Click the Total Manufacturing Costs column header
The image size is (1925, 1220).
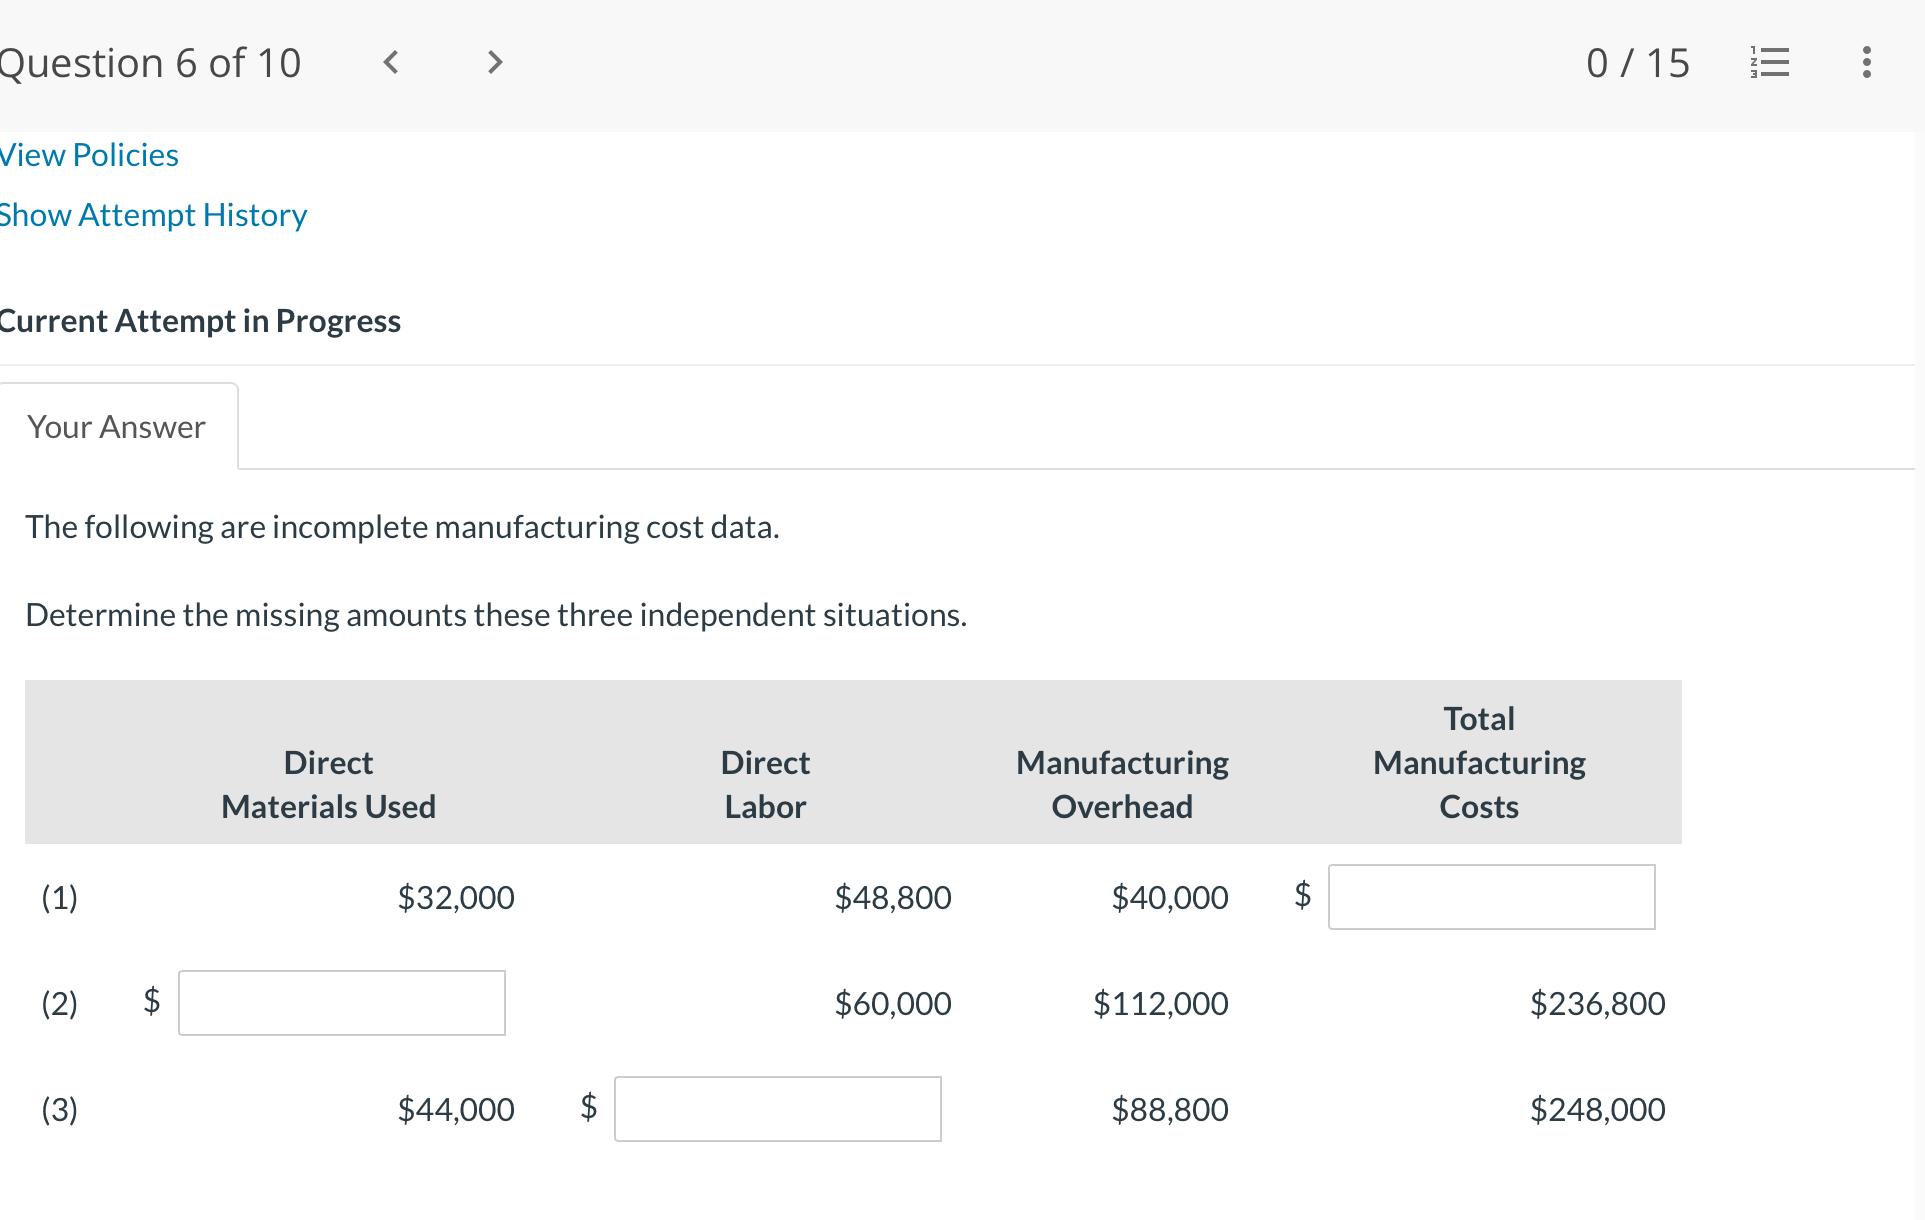pyautogui.click(x=1479, y=763)
